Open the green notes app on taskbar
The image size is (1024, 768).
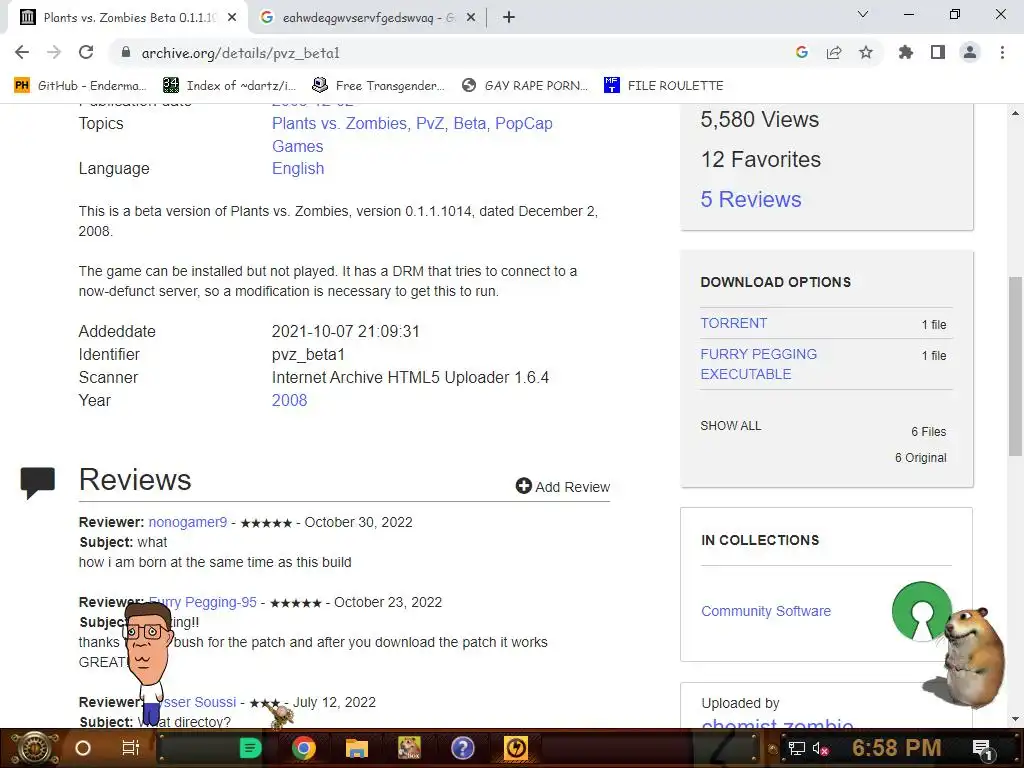pos(251,748)
